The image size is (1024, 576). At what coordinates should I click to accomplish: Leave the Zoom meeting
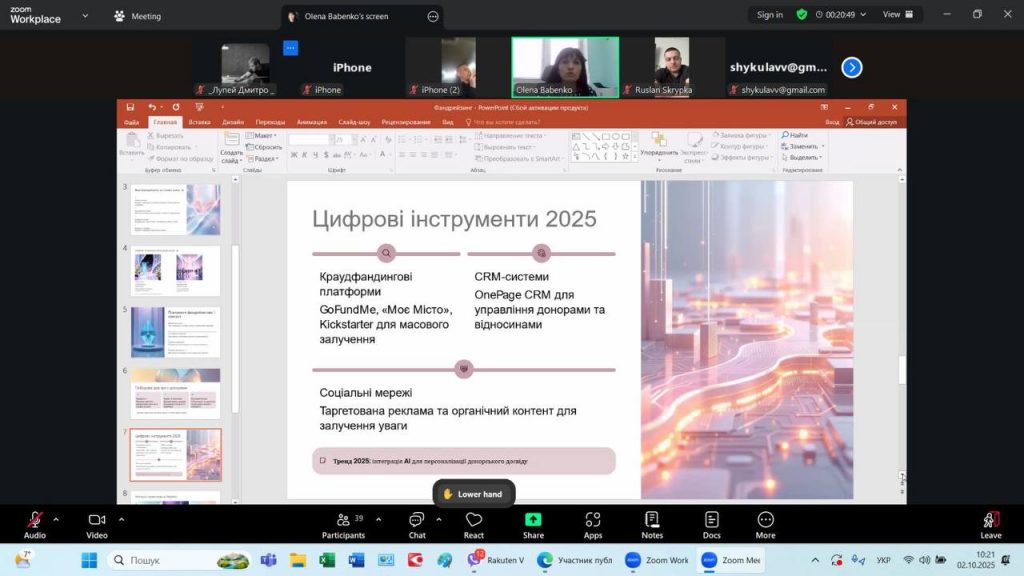point(990,524)
